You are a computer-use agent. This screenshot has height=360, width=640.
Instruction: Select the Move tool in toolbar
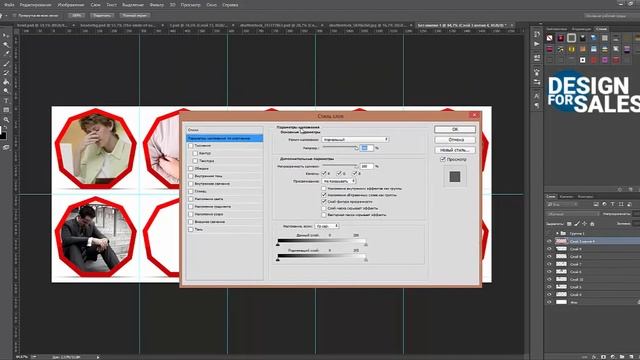pyautogui.click(x=6, y=36)
